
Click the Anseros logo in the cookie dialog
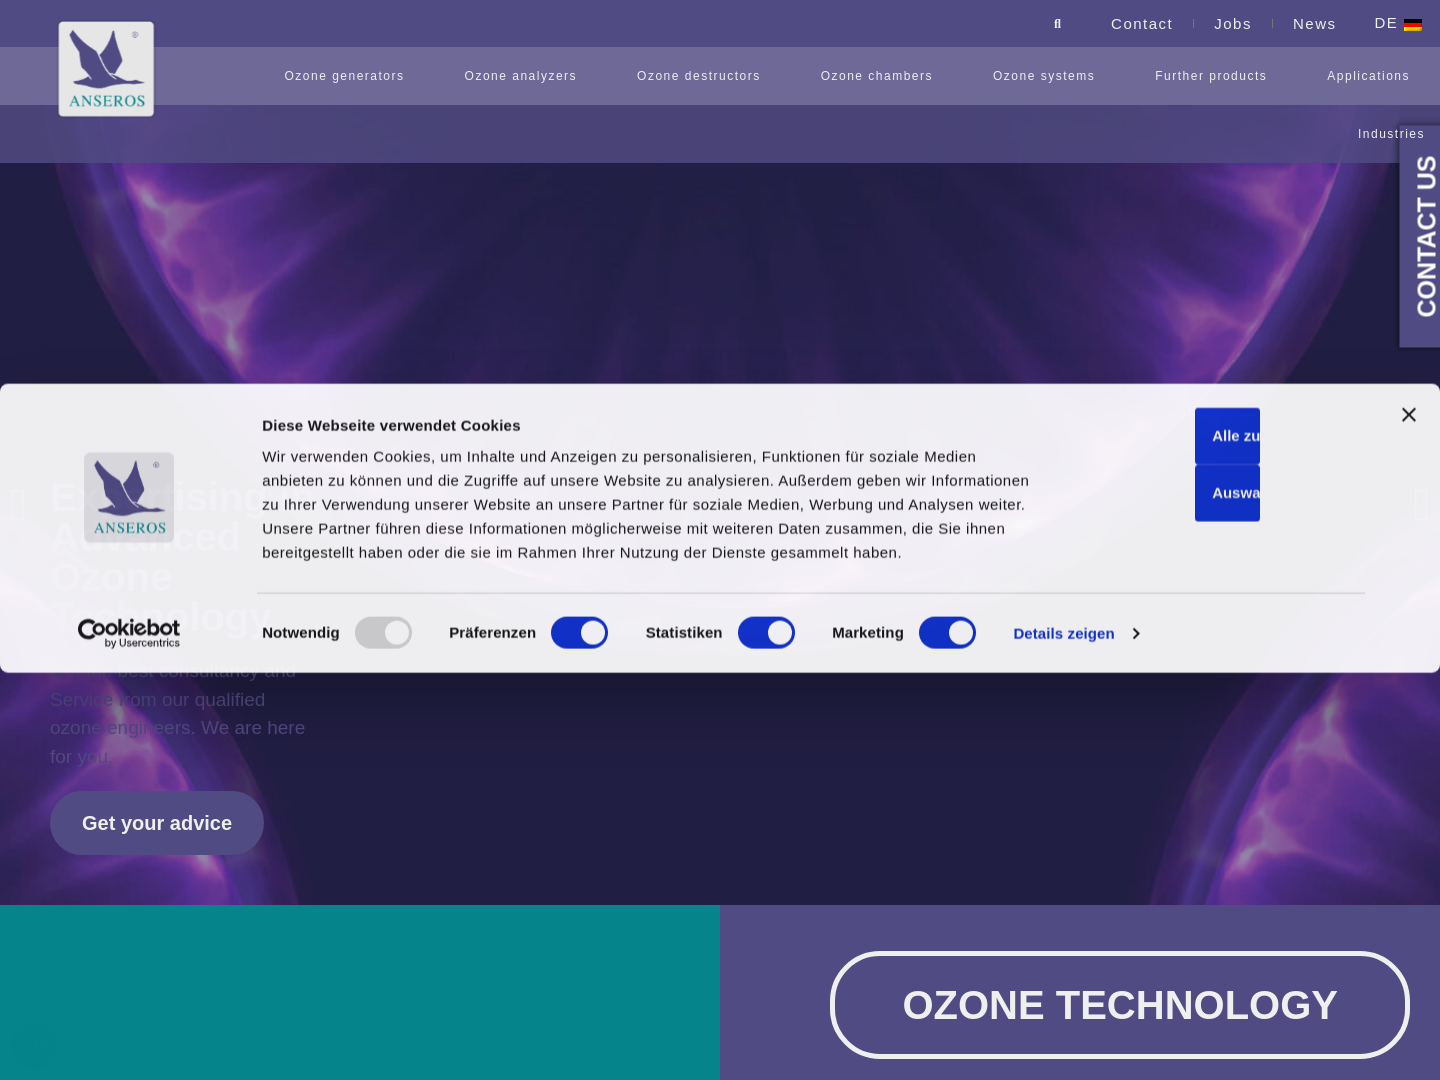[x=129, y=498]
